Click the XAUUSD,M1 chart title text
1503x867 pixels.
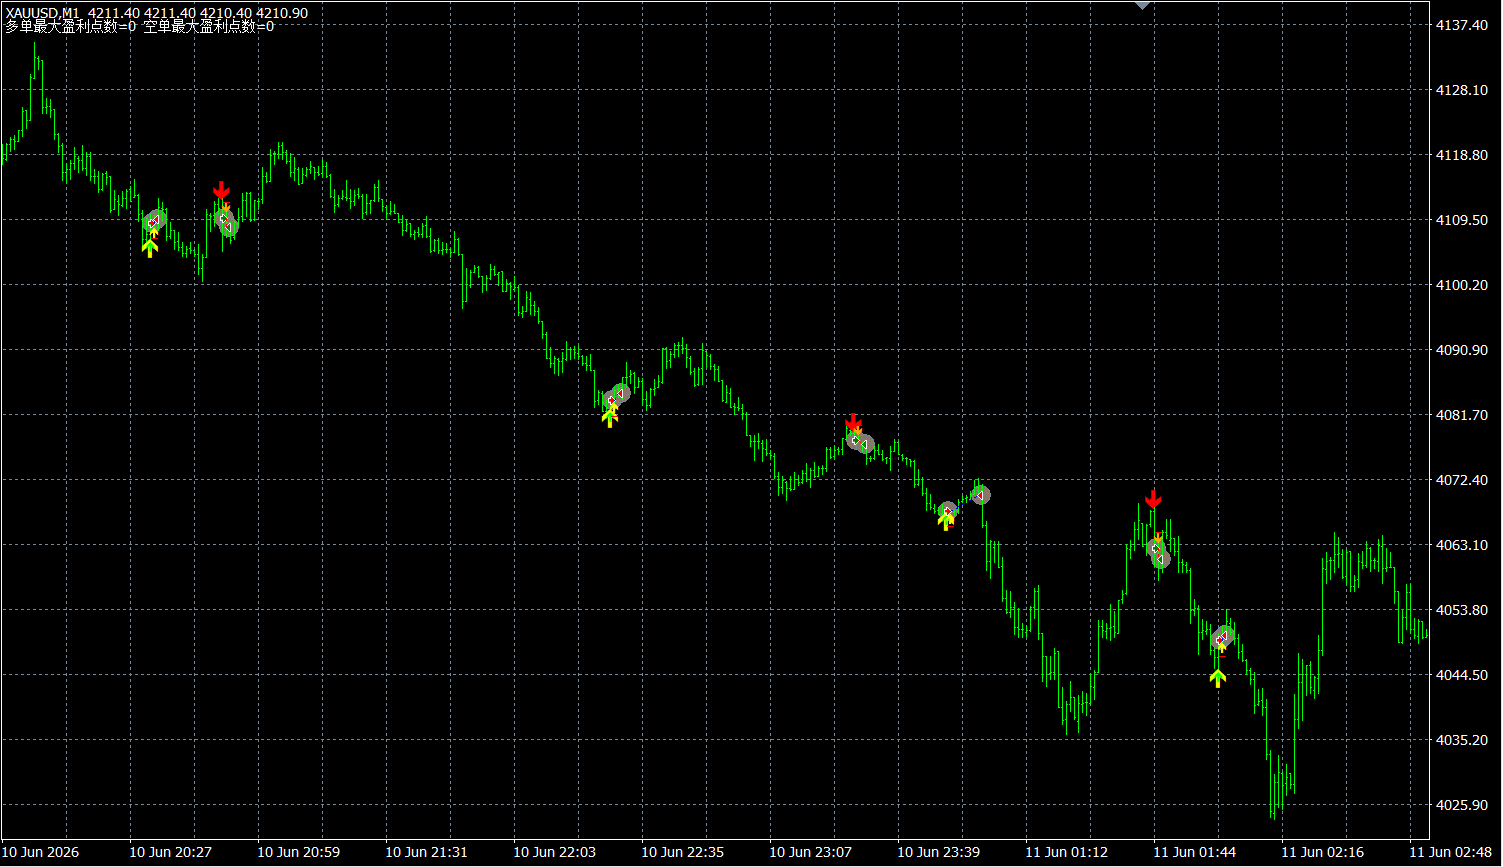point(42,13)
